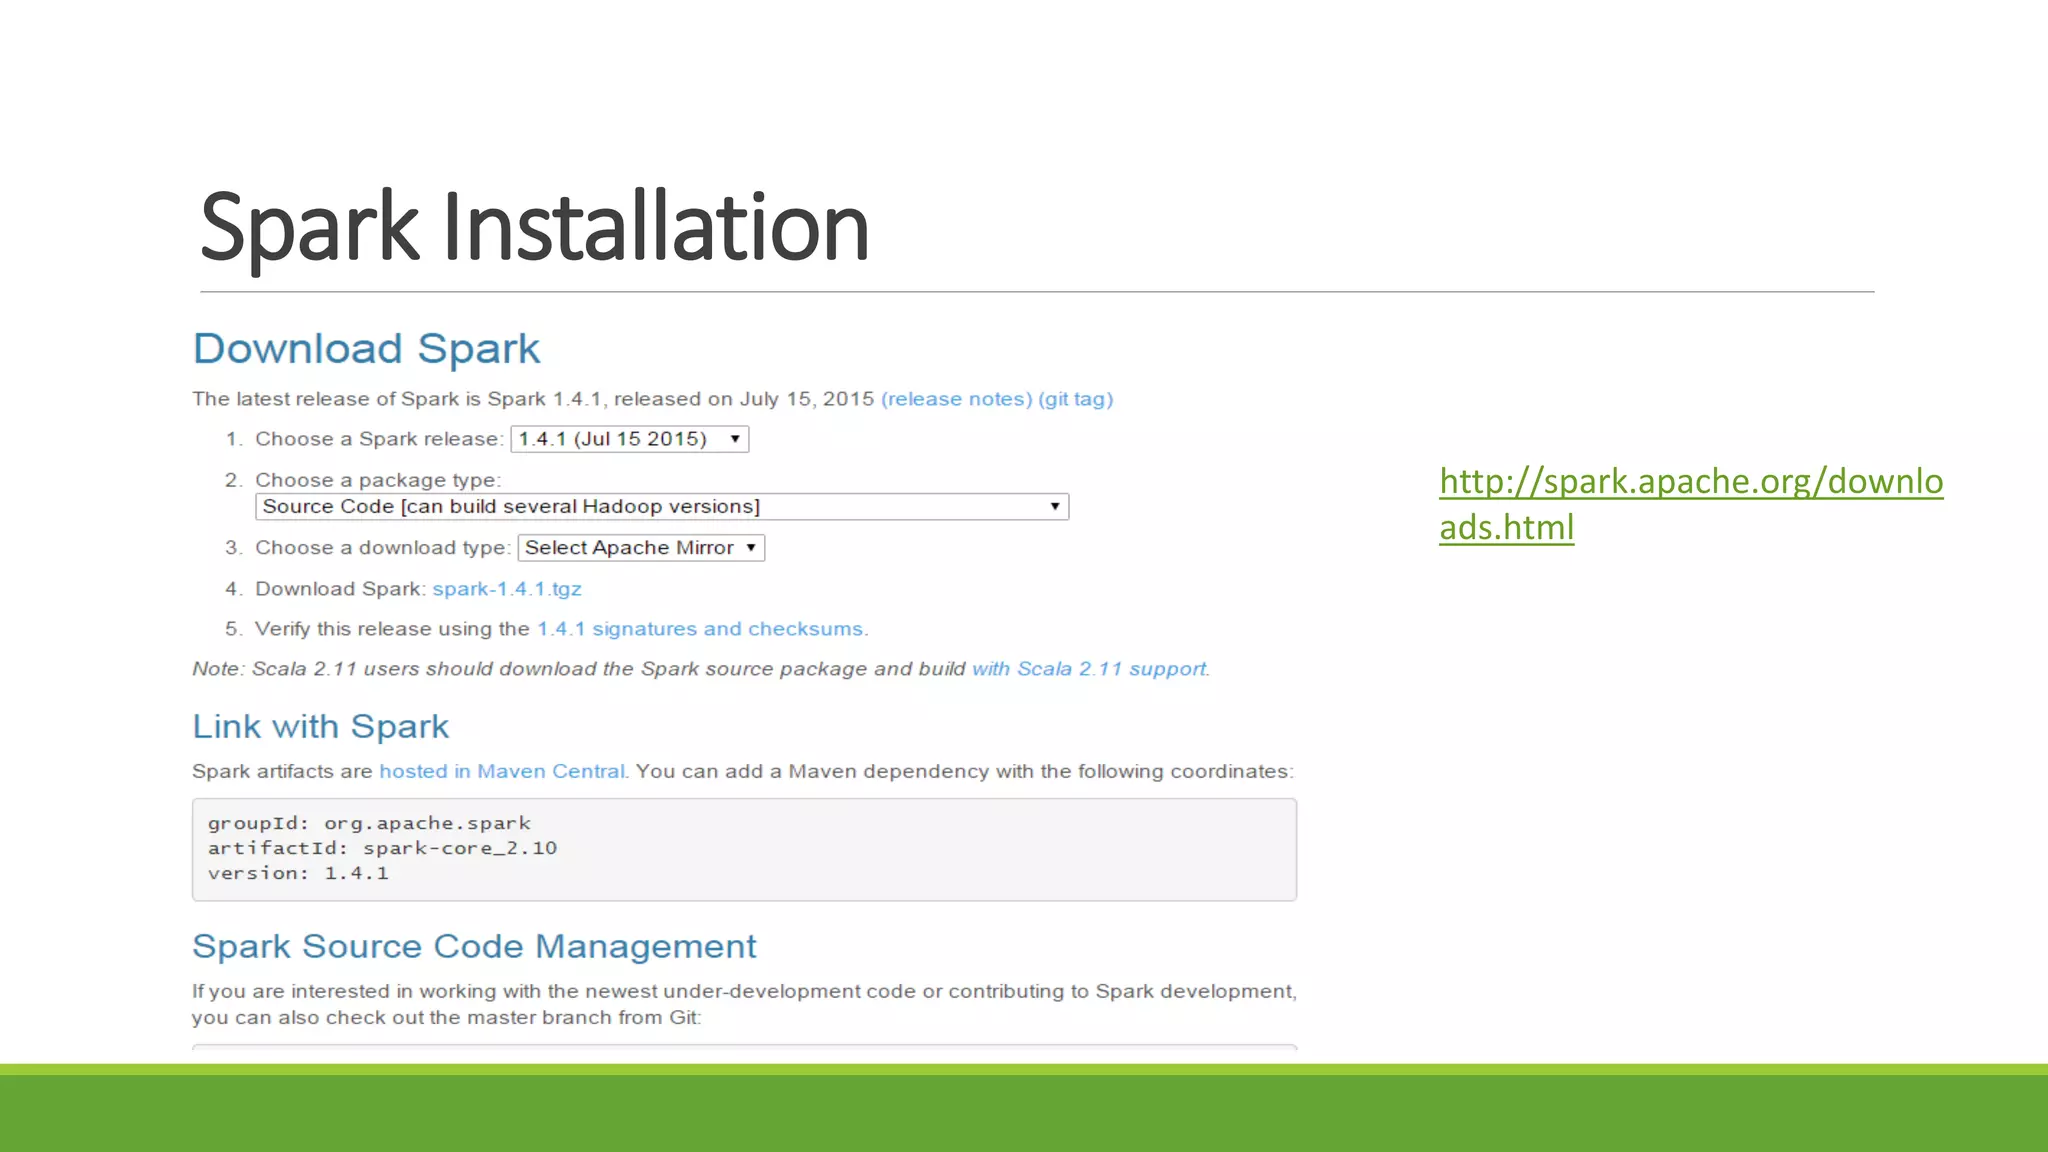
Task: Open 1.4.1 signatures and checksums link
Action: 701,629
